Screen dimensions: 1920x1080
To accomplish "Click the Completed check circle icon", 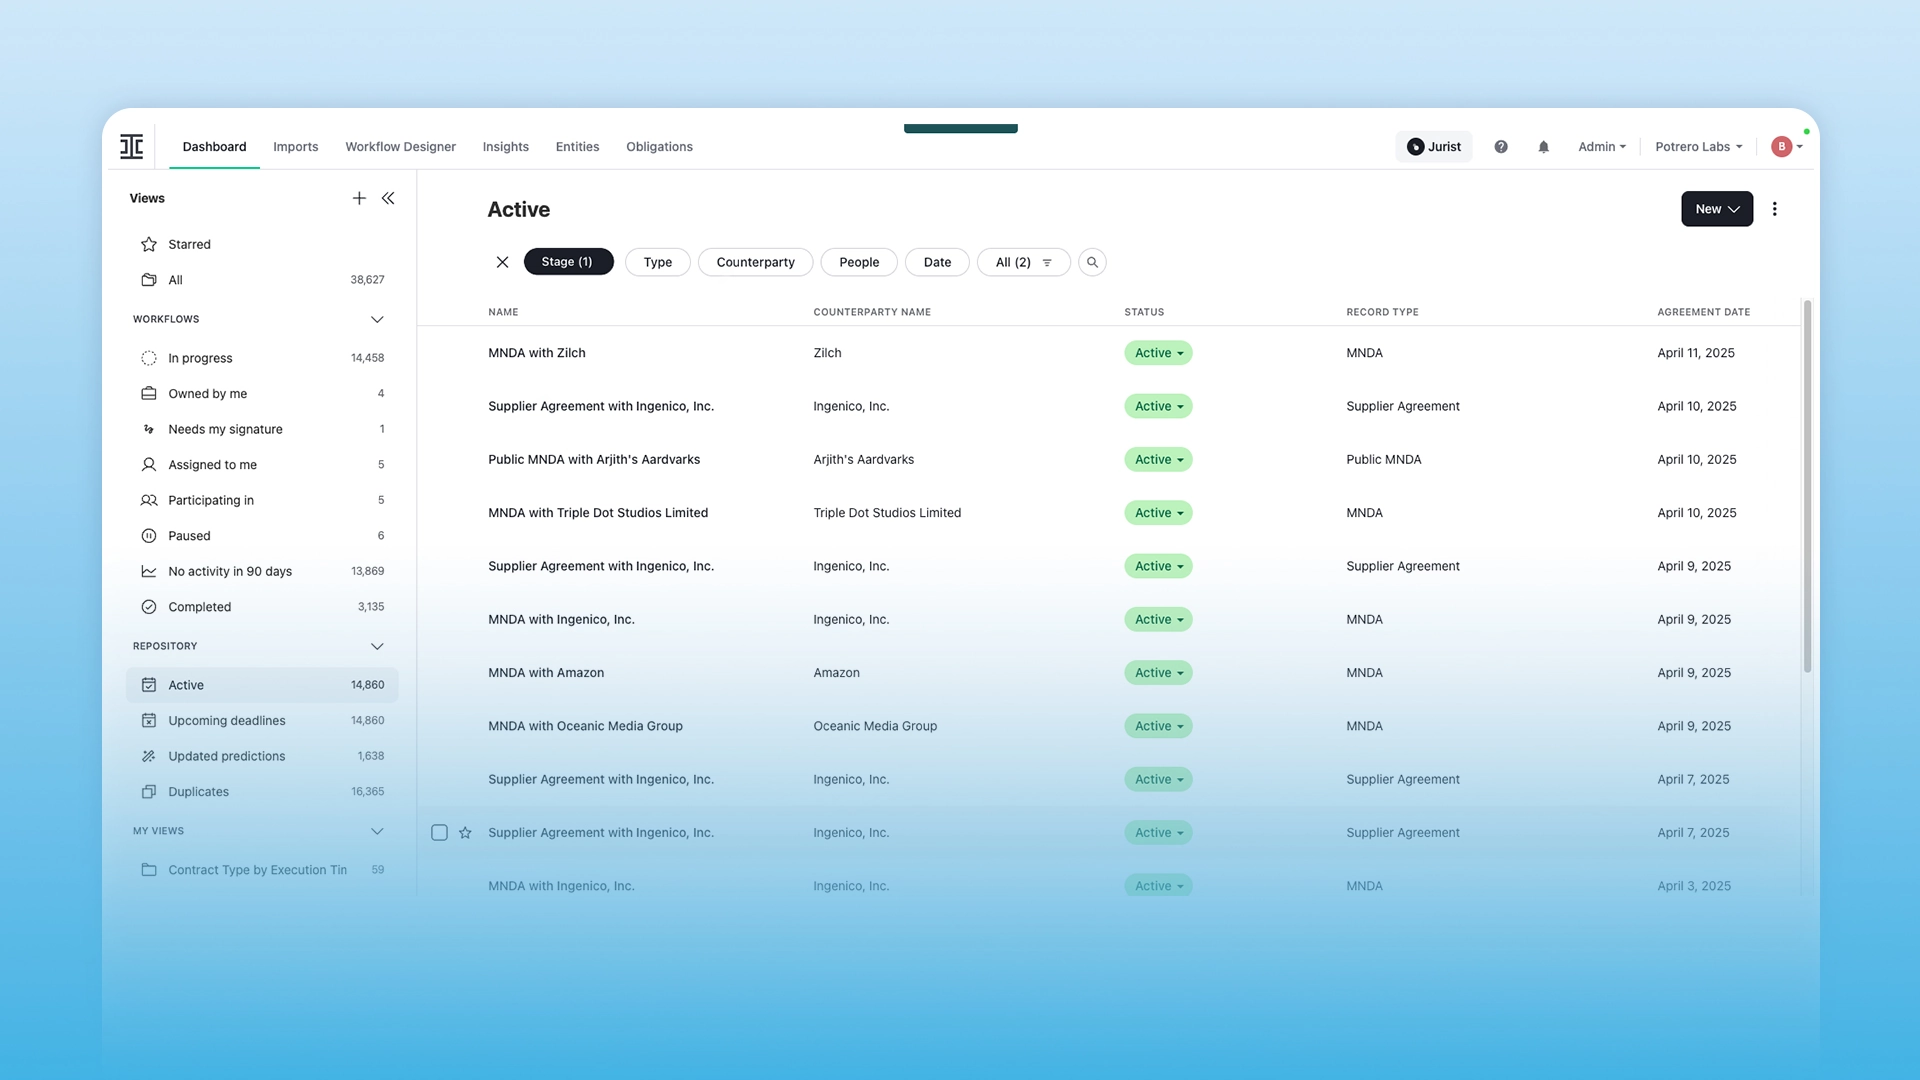I will pos(149,607).
